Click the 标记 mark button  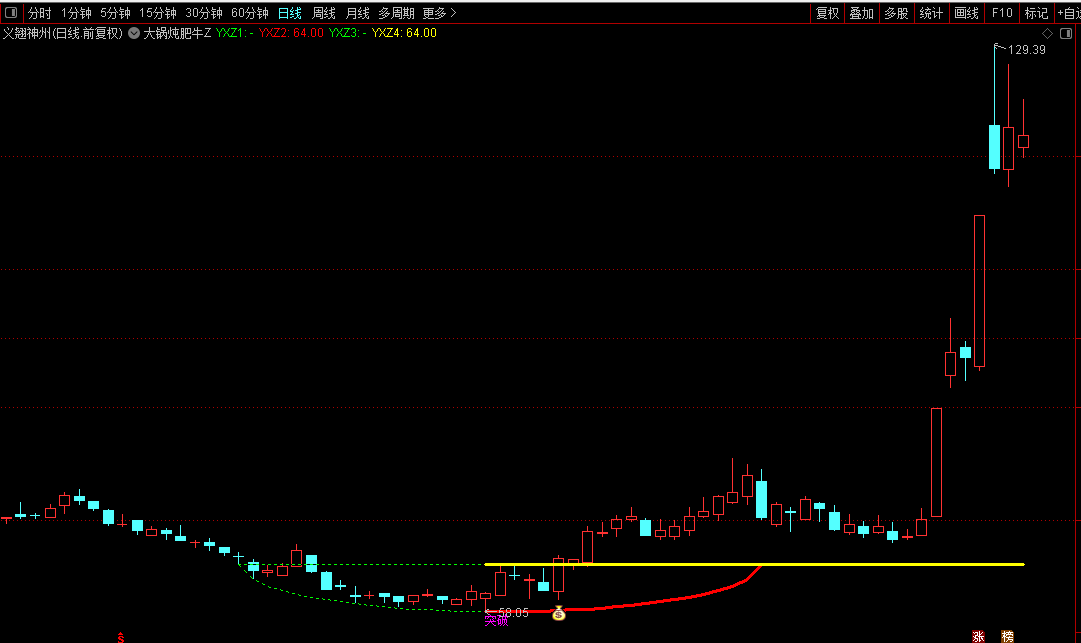1036,13
